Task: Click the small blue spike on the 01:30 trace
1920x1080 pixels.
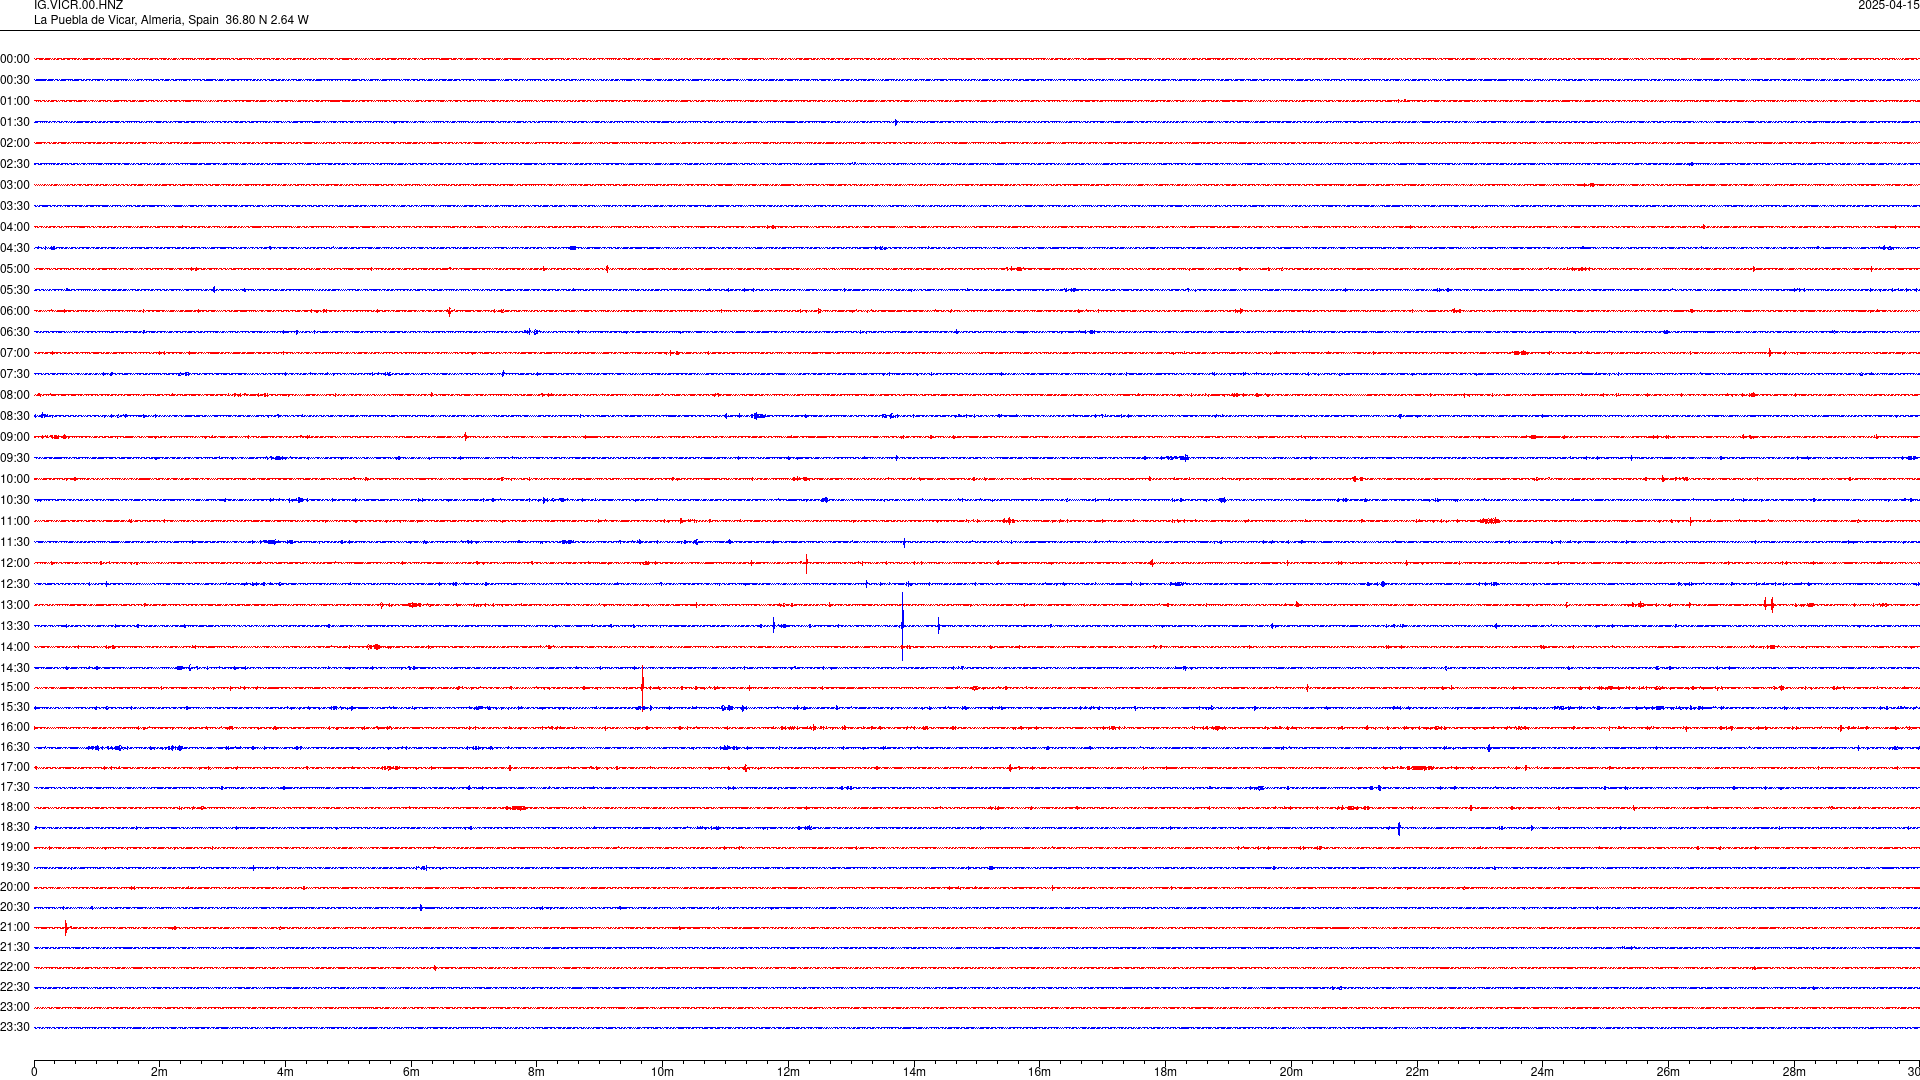Action: click(896, 122)
